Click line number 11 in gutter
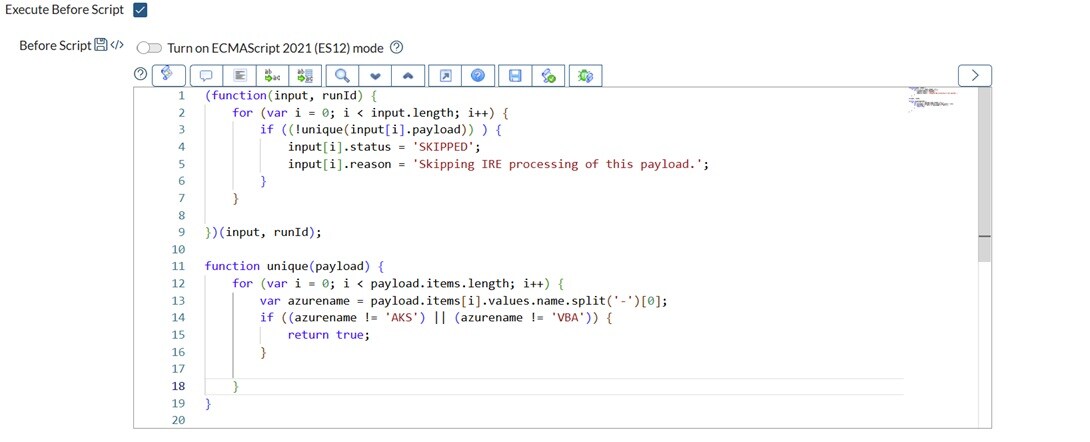The height and width of the screenshot is (442, 1090). click(178, 266)
